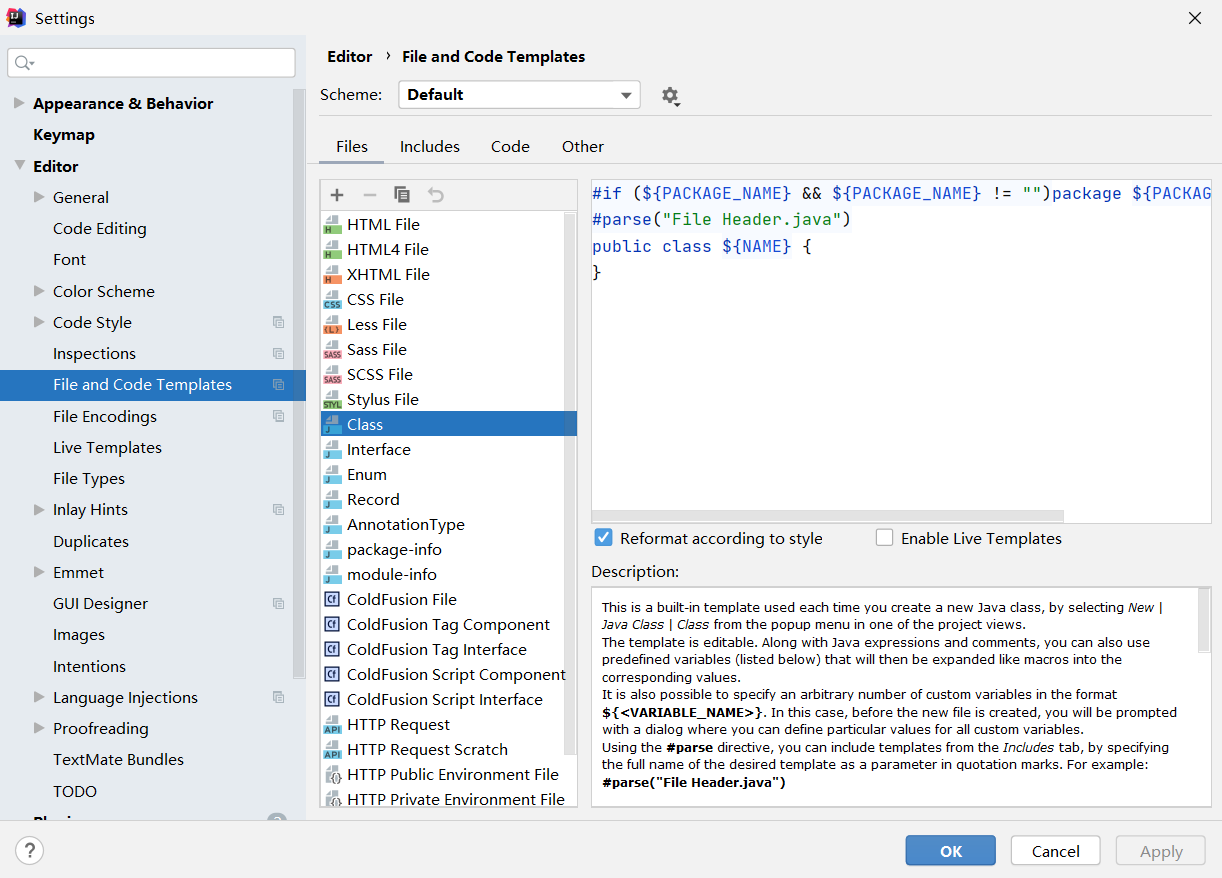Viewport: 1222px width, 878px height.
Task: Click the OK button
Action: (951, 851)
